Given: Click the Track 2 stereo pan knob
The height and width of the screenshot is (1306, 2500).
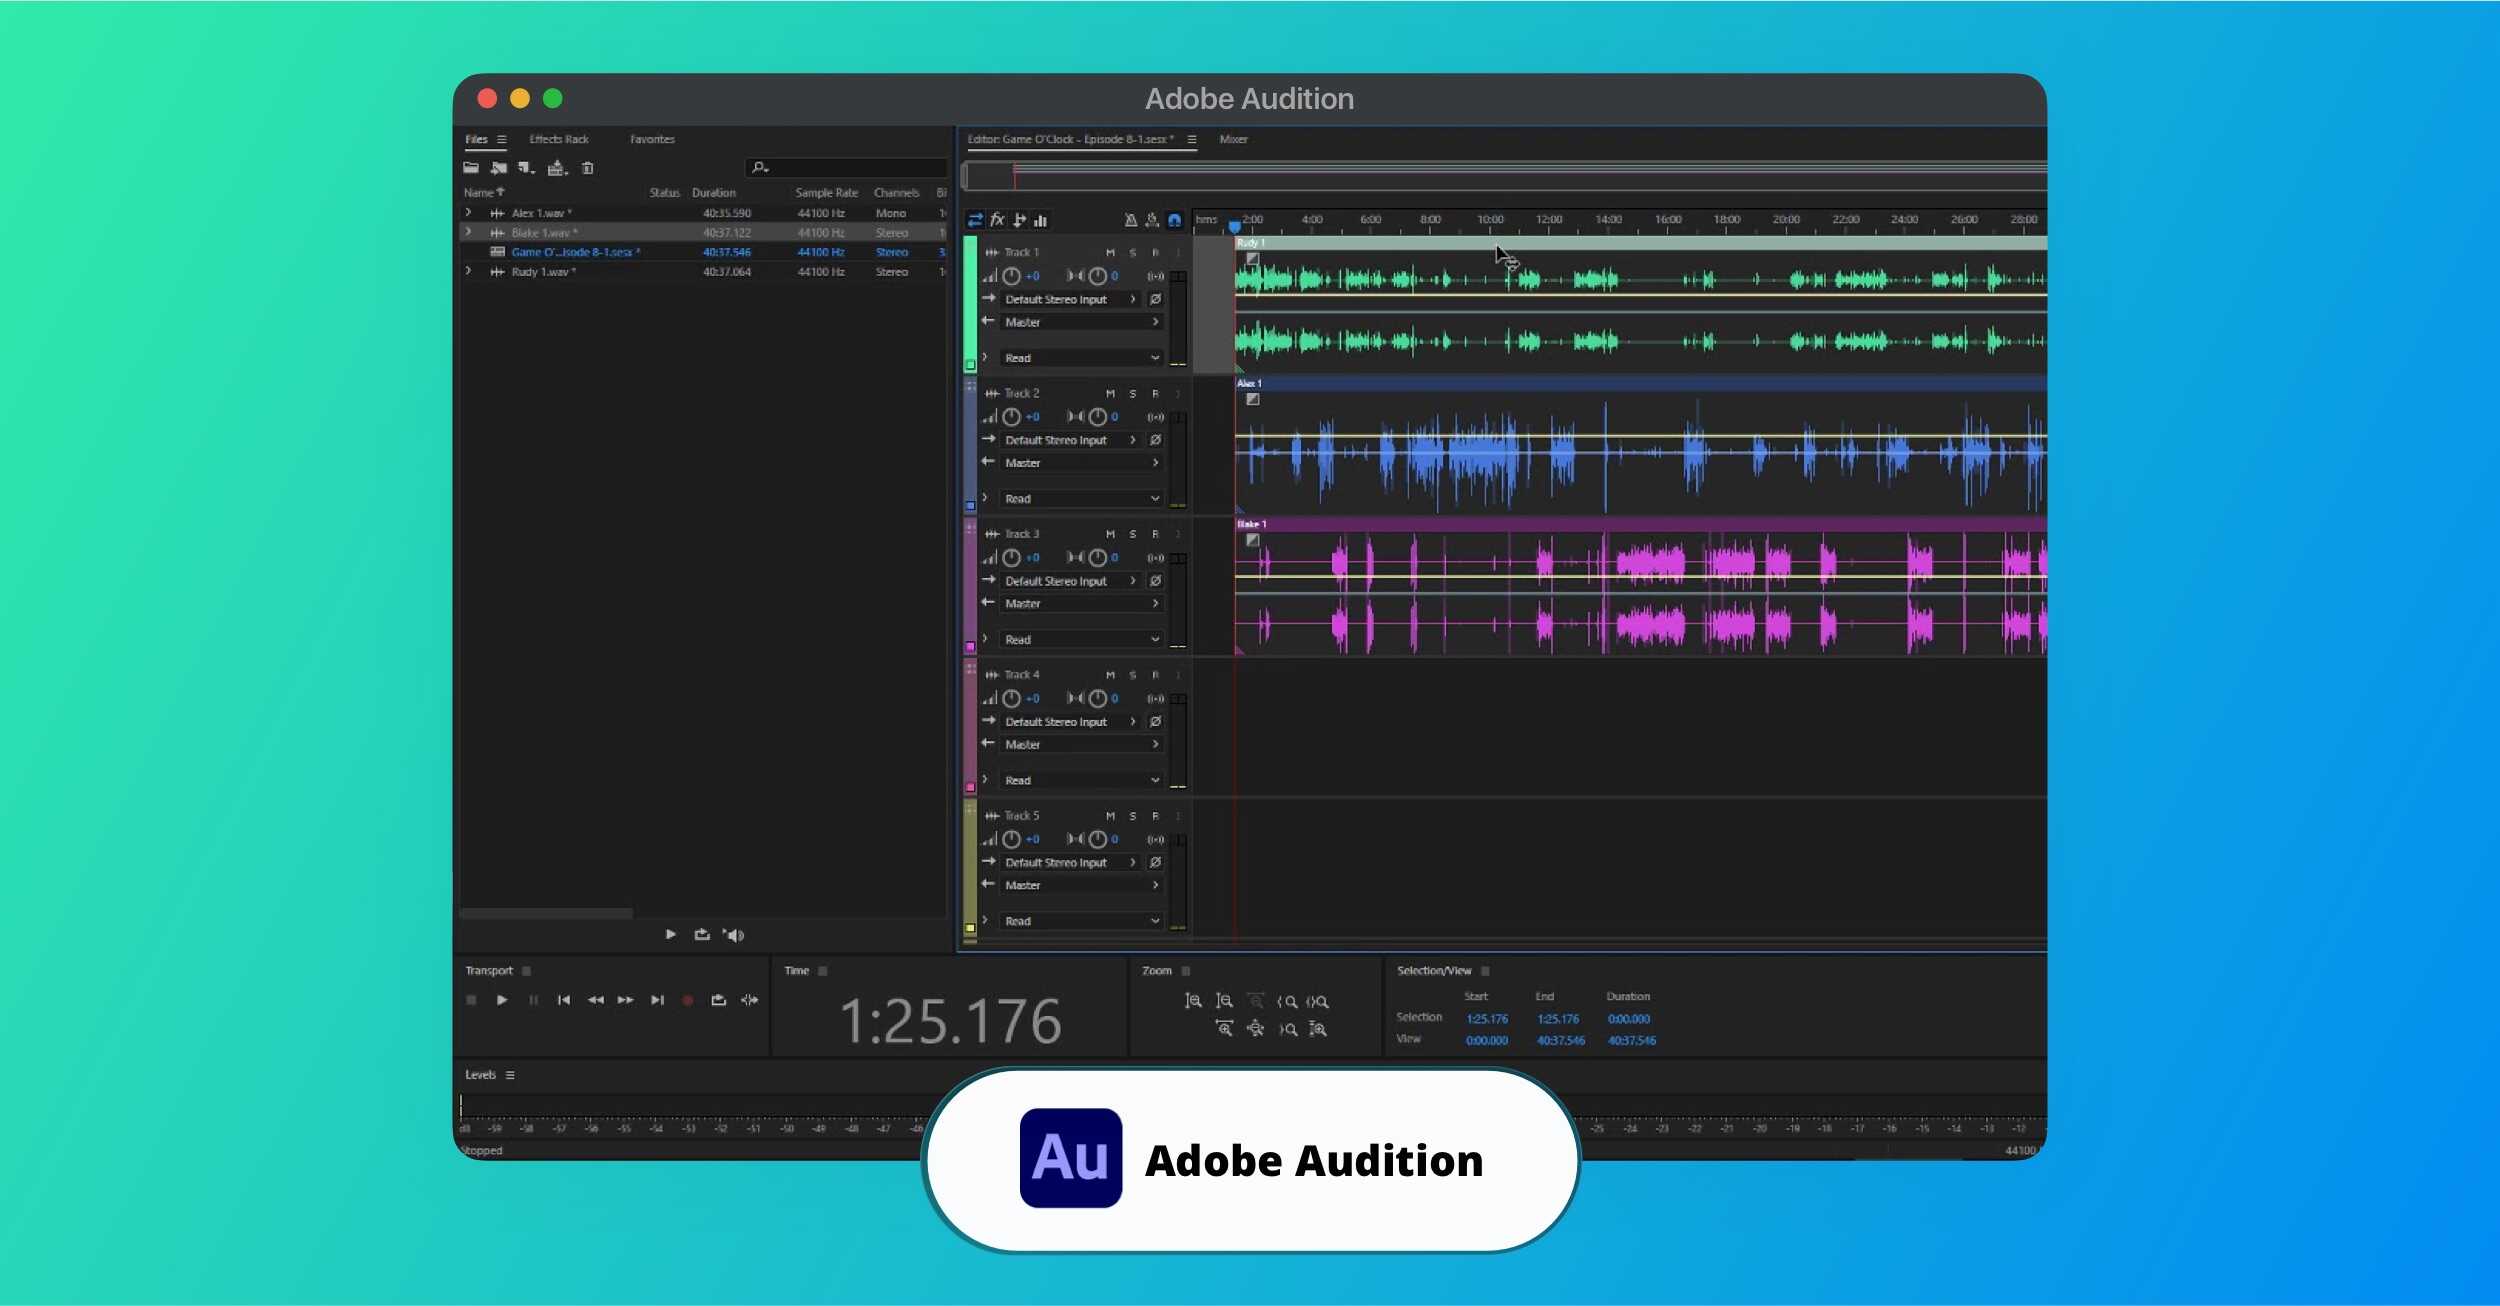Looking at the screenshot, I should [x=1098, y=417].
